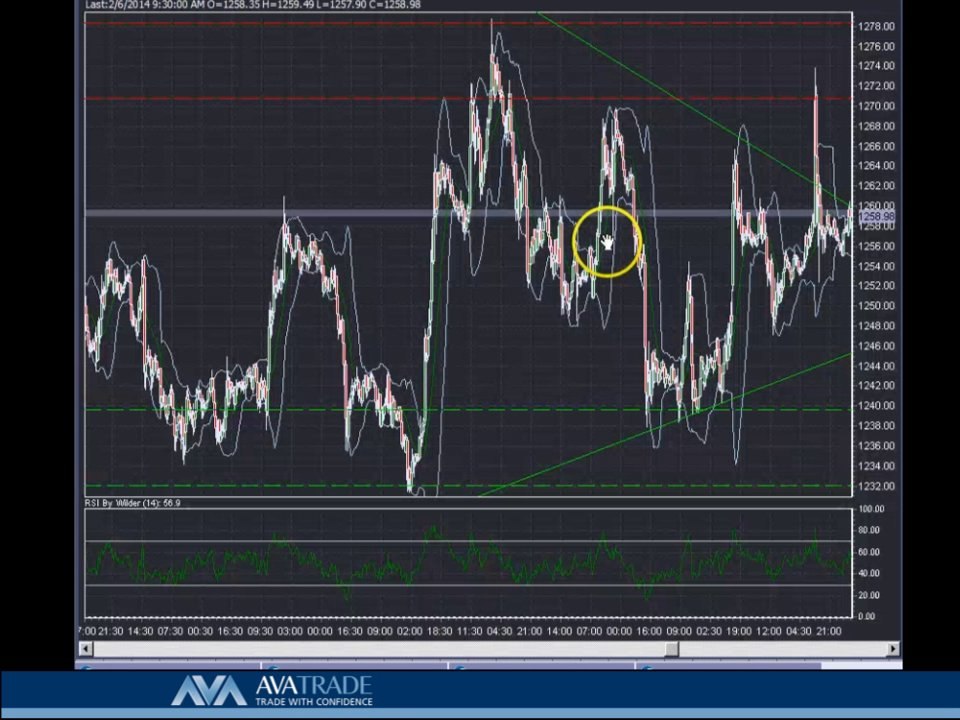
Task: Click the 1272.00 price axis label
Action: tap(877, 86)
